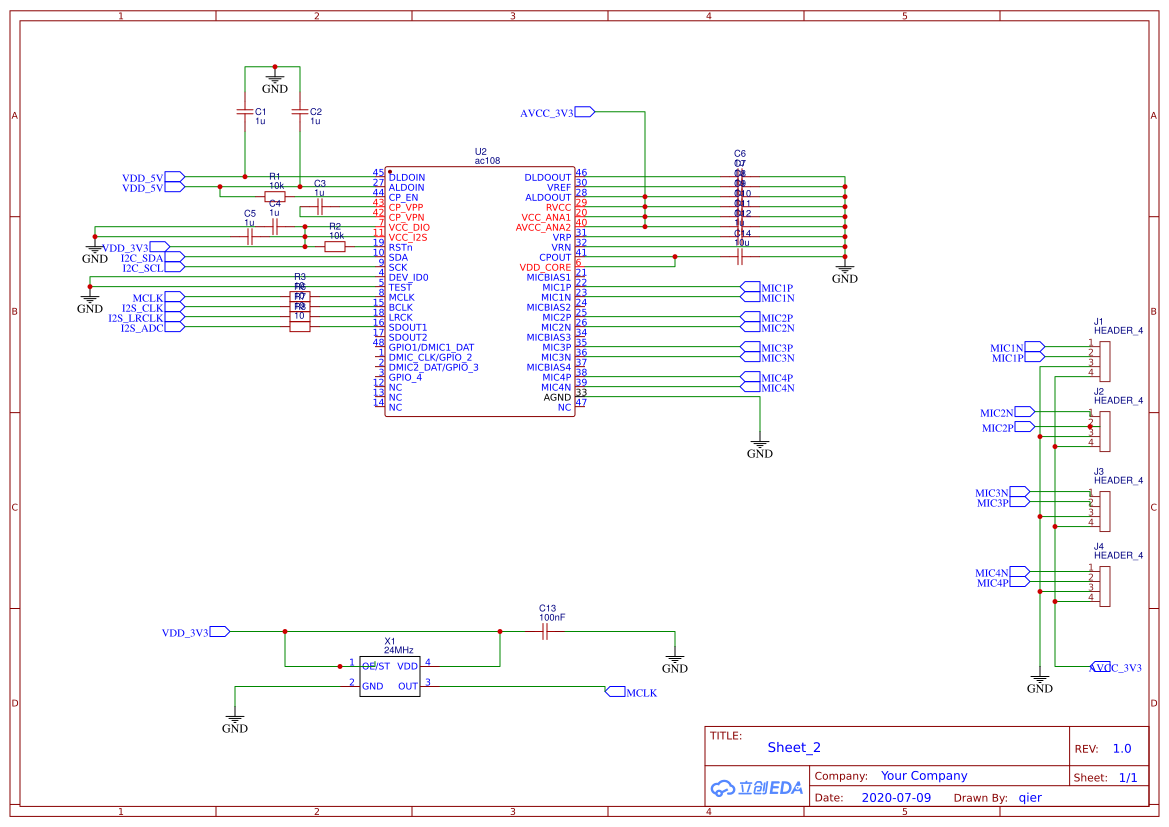This screenshot has height=827, width=1169.
Task: Click the C2 1u capacitor
Action: (x=300, y=112)
